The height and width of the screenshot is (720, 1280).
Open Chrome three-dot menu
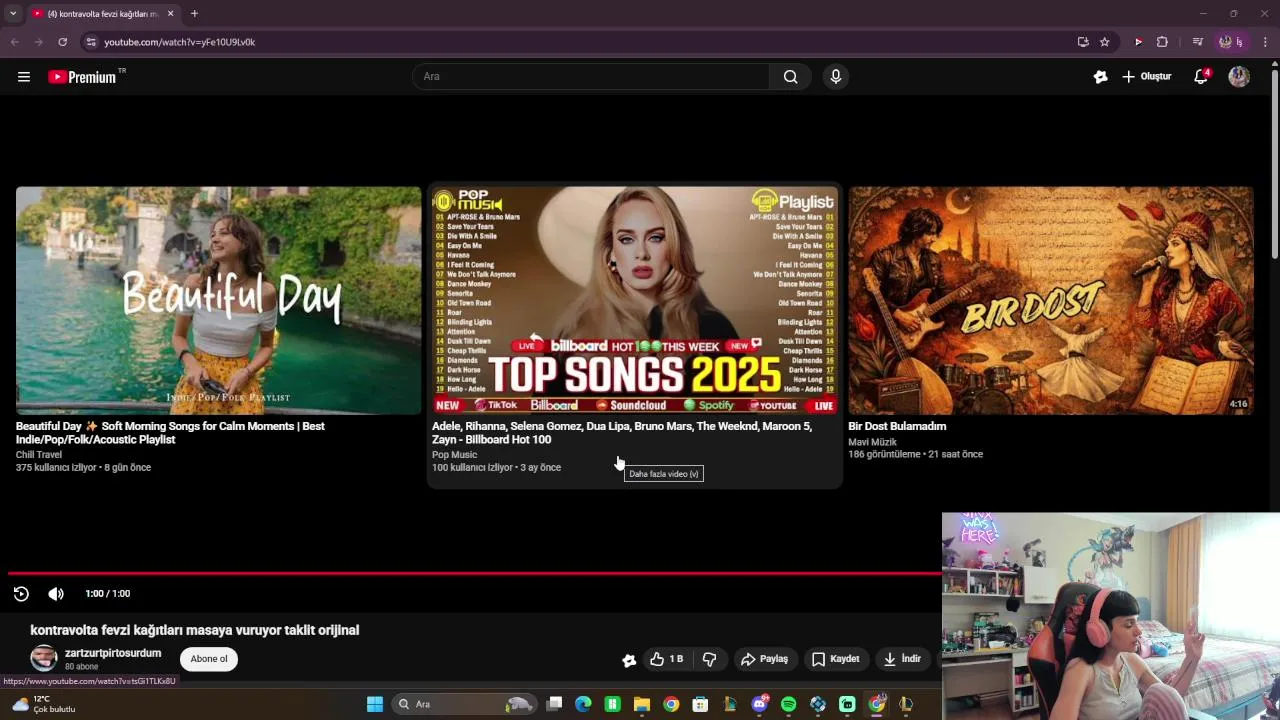(1265, 42)
